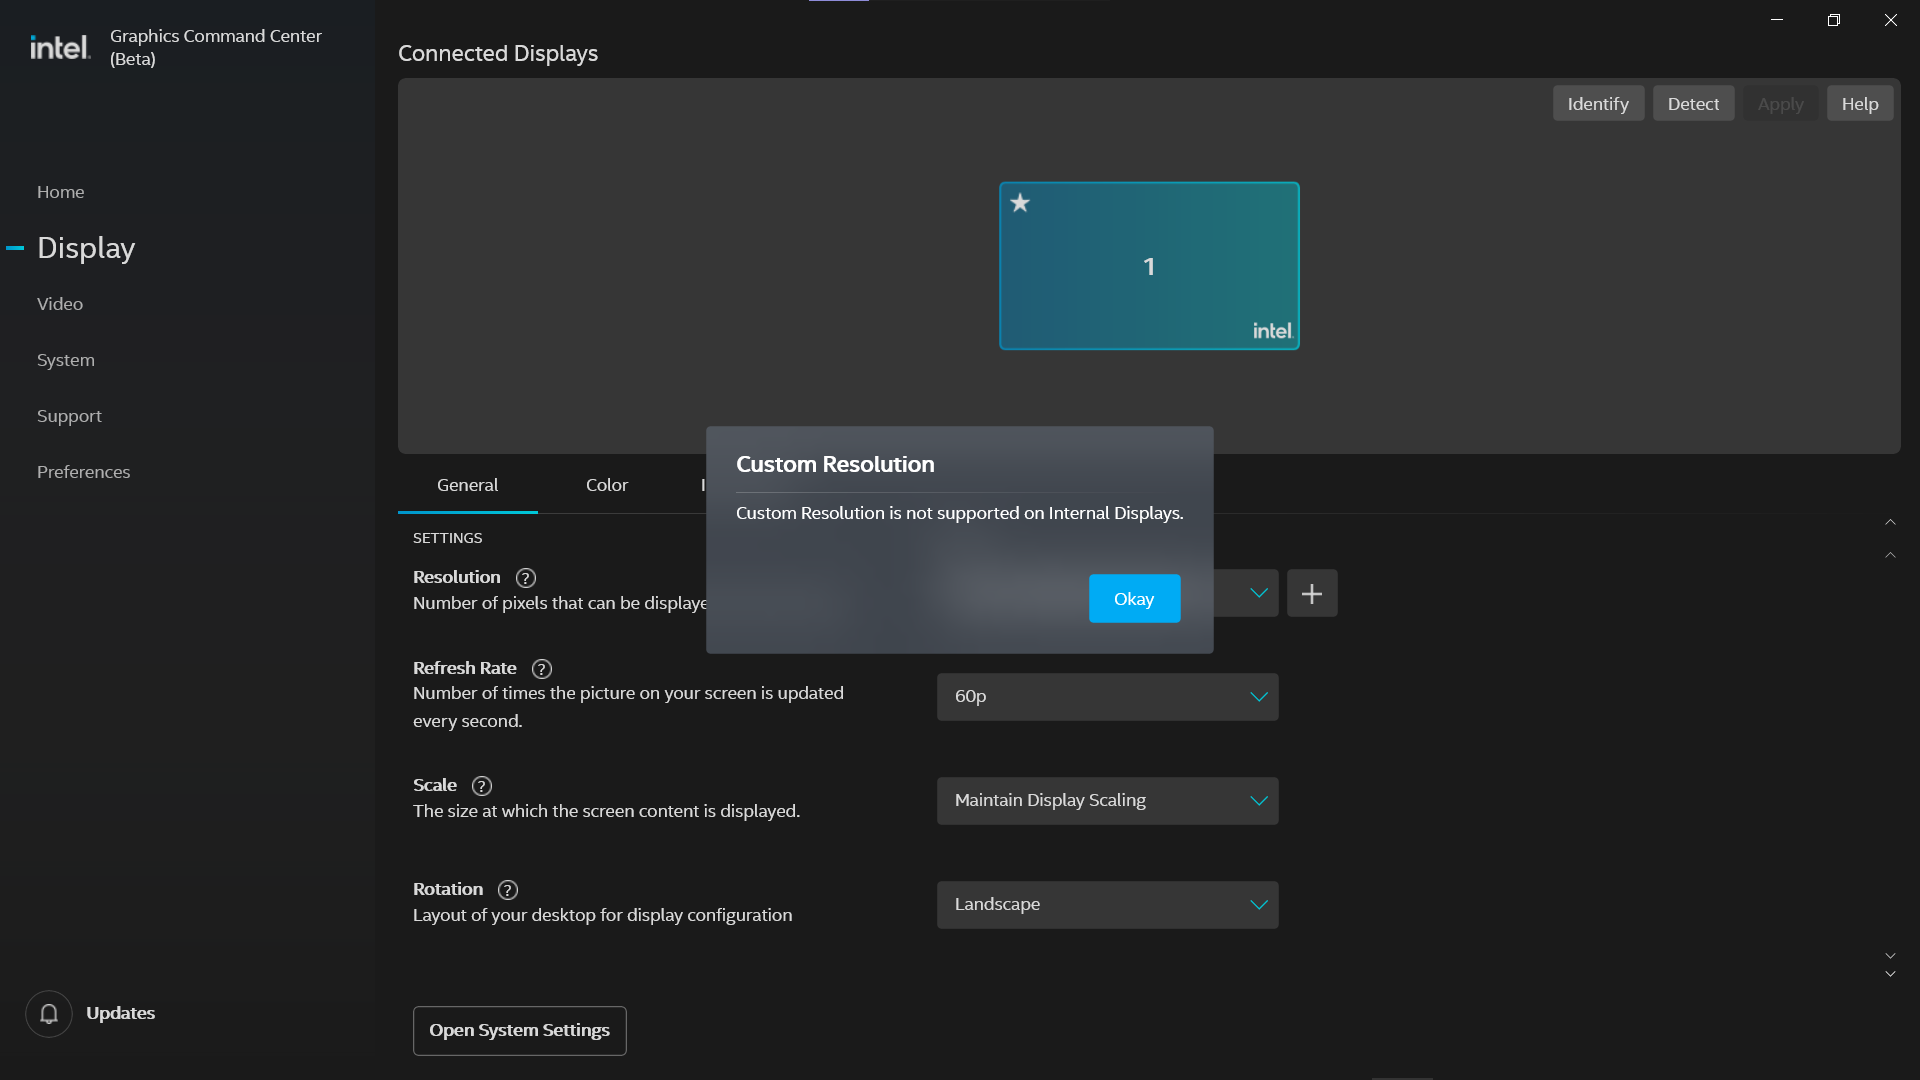
Task: Switch to the Color tab
Action: click(606, 485)
